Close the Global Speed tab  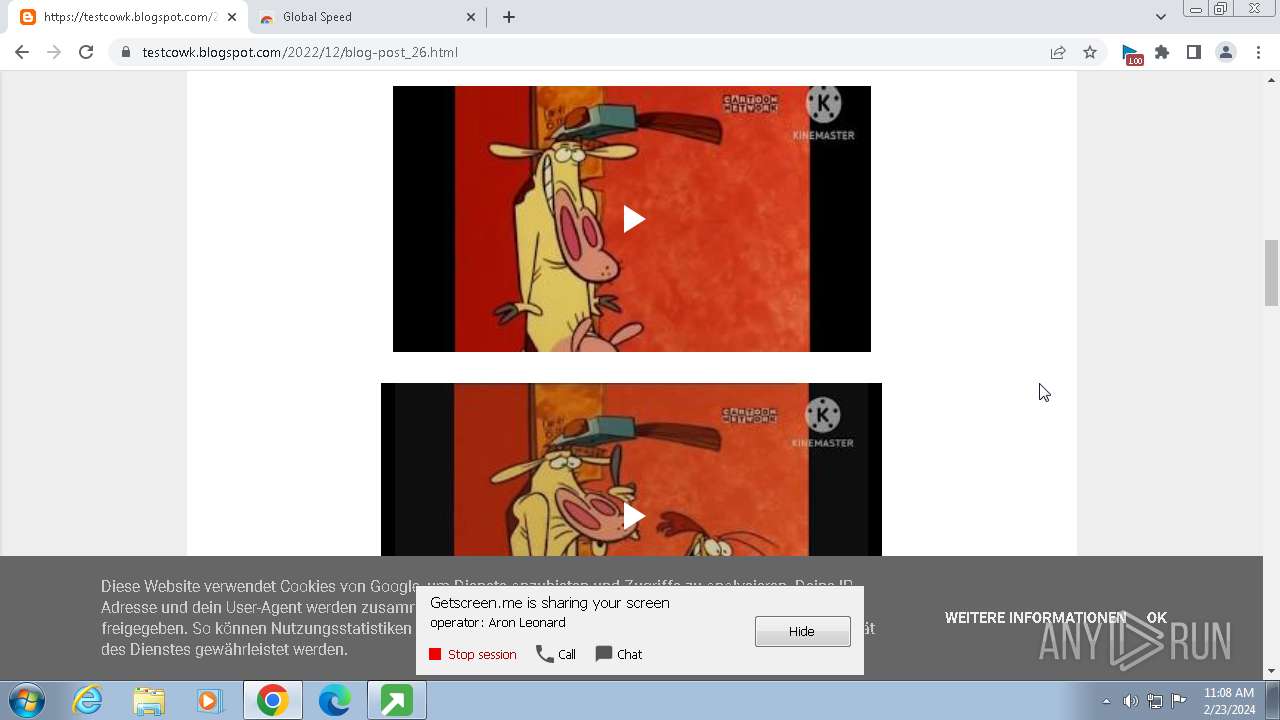(471, 17)
